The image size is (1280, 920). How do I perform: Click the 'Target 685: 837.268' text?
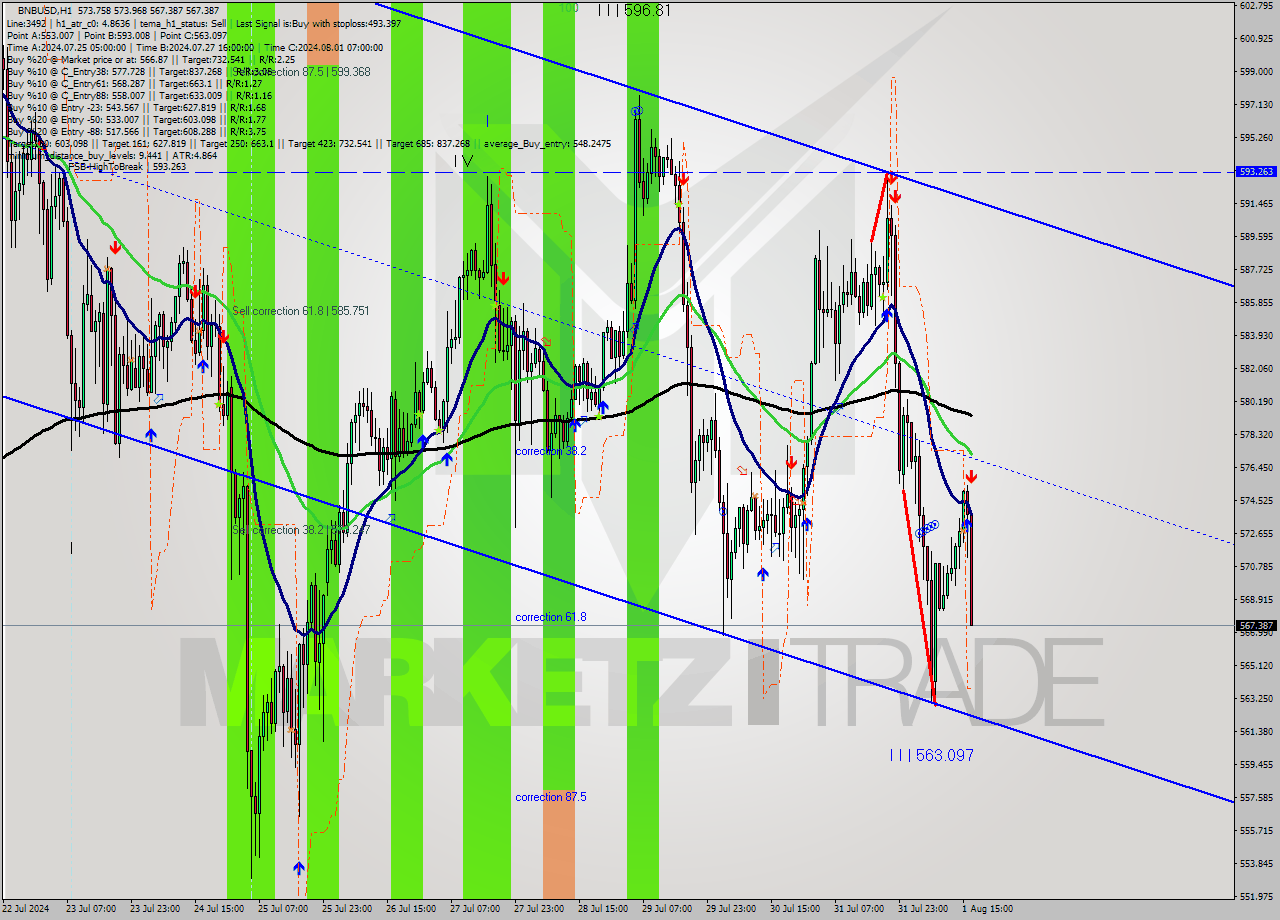pyautogui.click(x=428, y=143)
